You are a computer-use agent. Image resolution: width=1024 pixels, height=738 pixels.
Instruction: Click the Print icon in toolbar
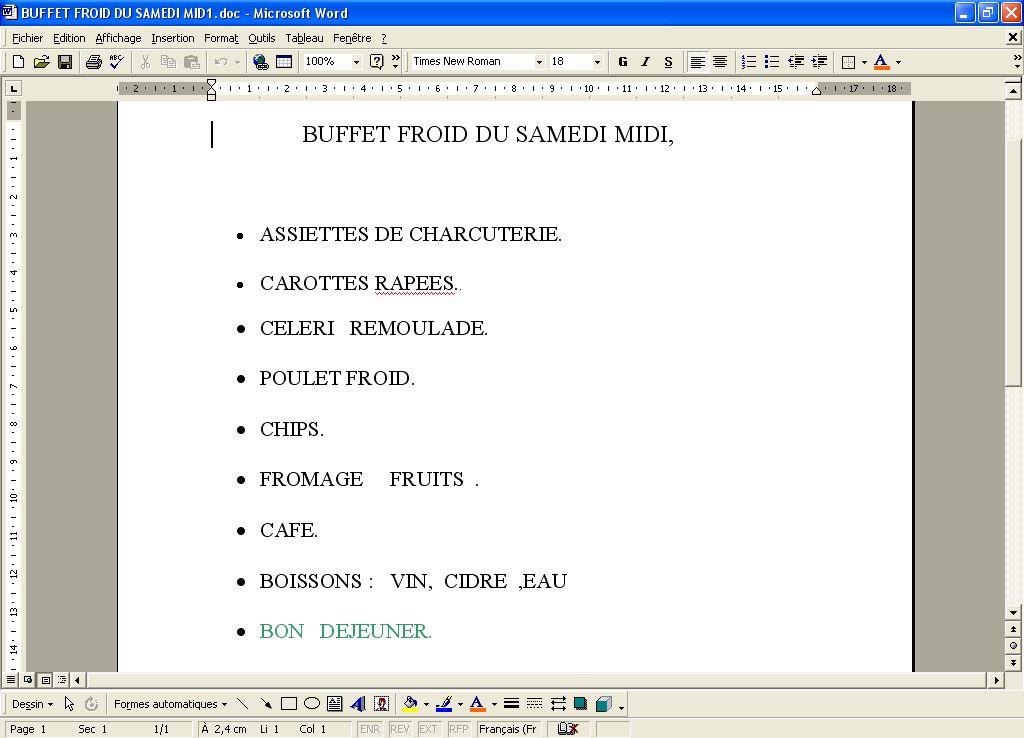click(x=93, y=62)
